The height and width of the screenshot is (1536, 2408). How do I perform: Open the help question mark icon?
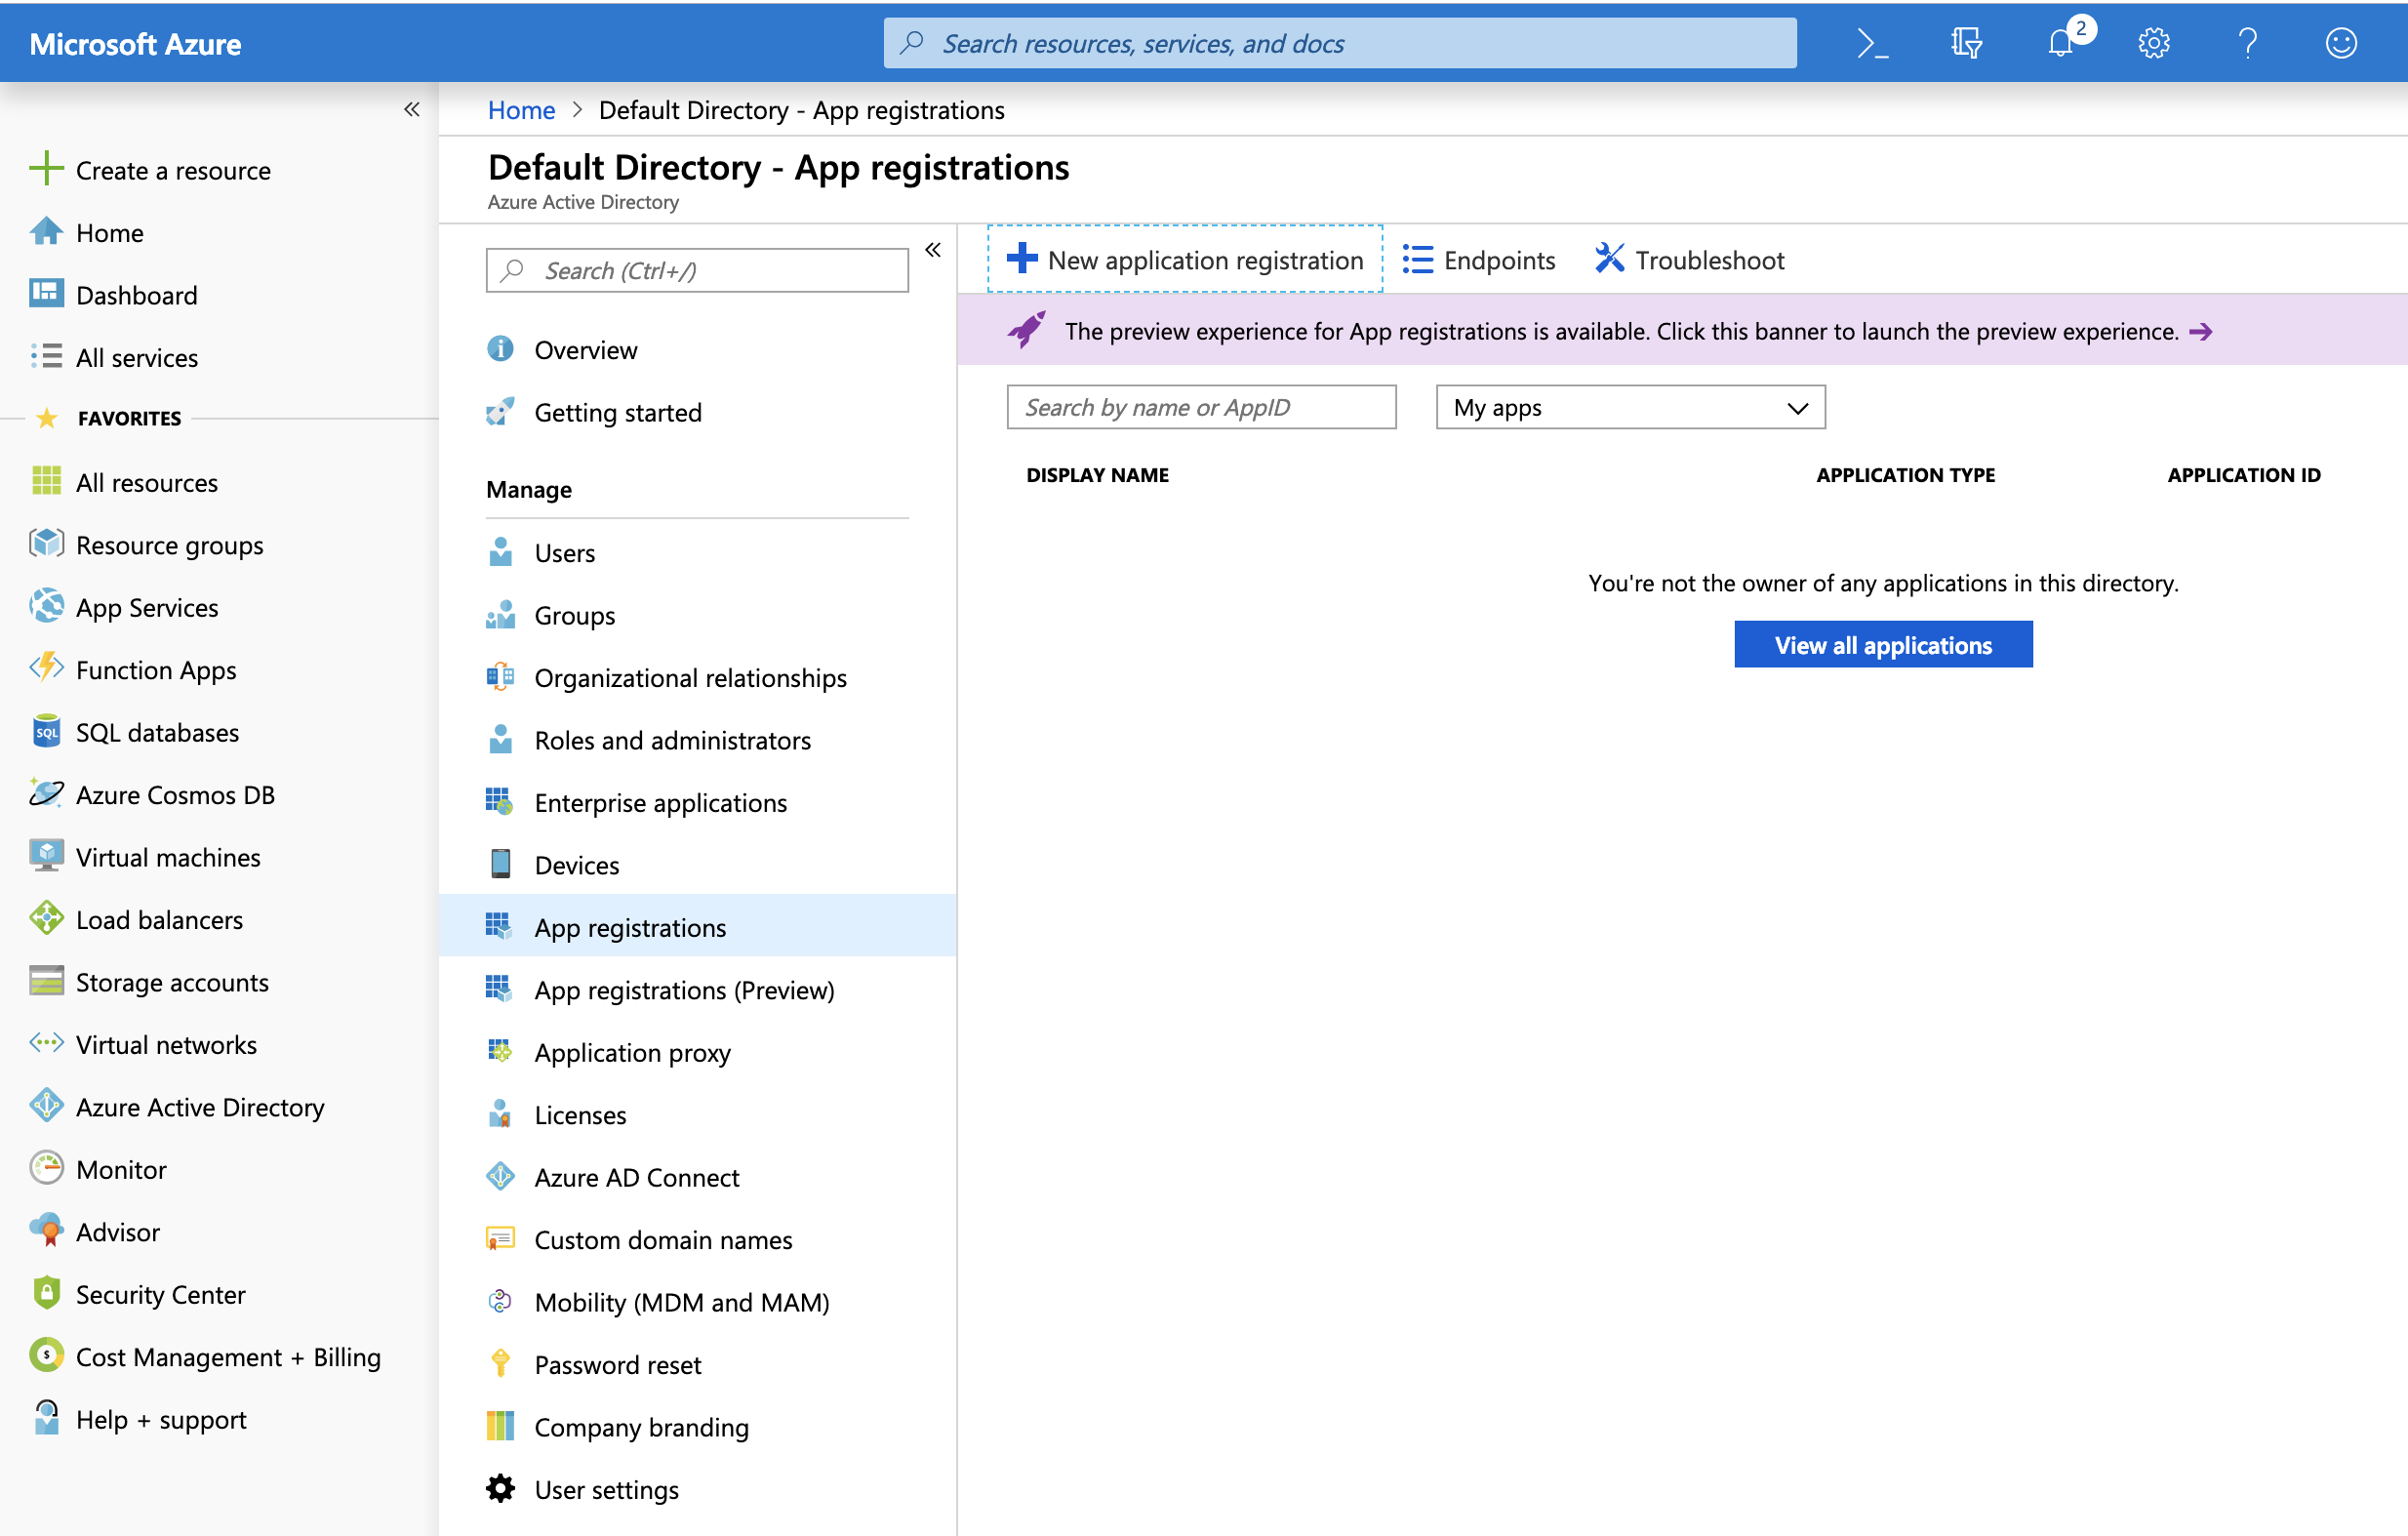click(2247, 43)
